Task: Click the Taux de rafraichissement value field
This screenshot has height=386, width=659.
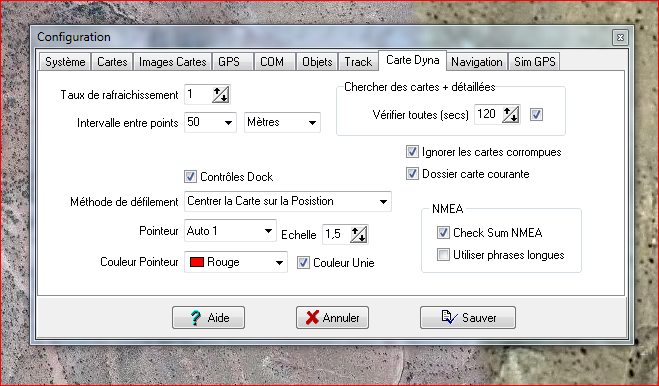Action: [198, 95]
